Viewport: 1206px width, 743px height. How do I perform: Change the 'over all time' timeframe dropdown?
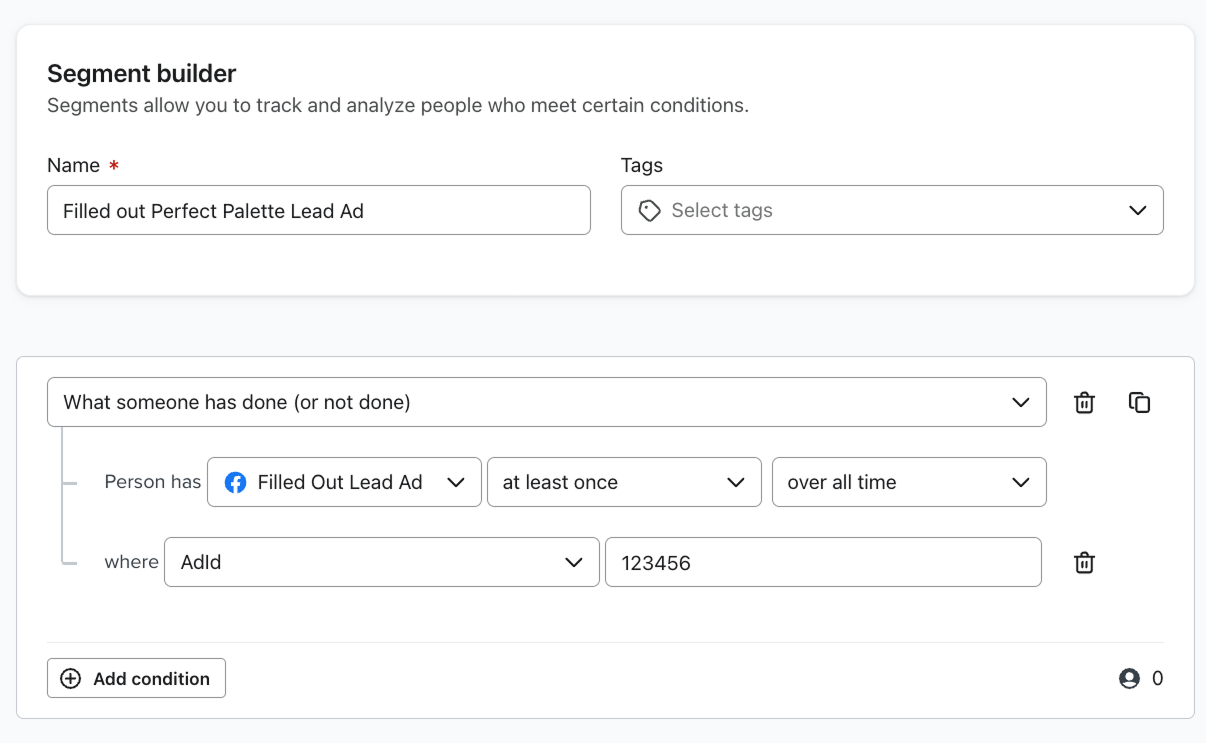tap(908, 483)
